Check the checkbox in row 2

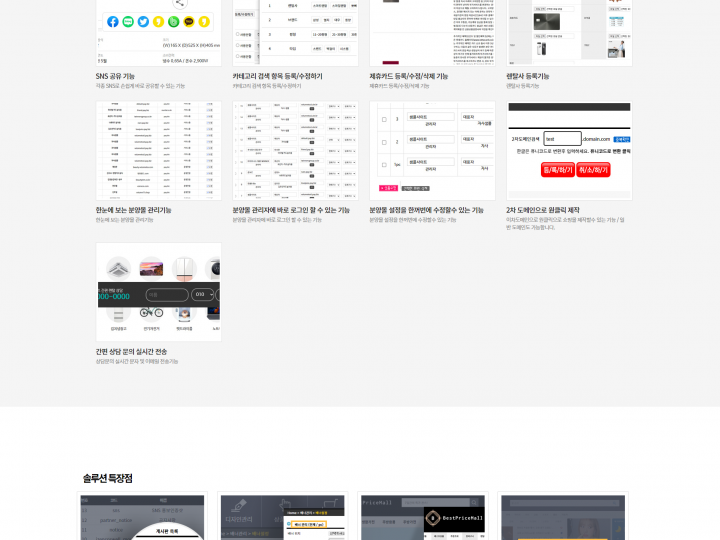(383, 142)
